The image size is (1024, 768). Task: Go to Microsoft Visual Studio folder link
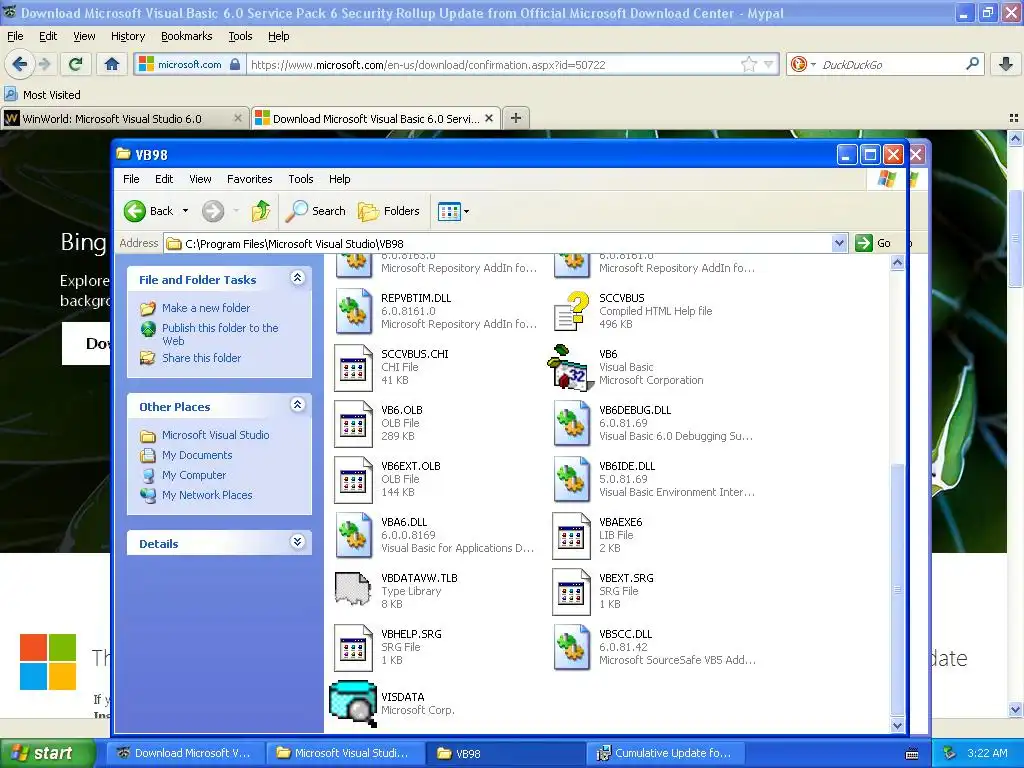(x=216, y=435)
